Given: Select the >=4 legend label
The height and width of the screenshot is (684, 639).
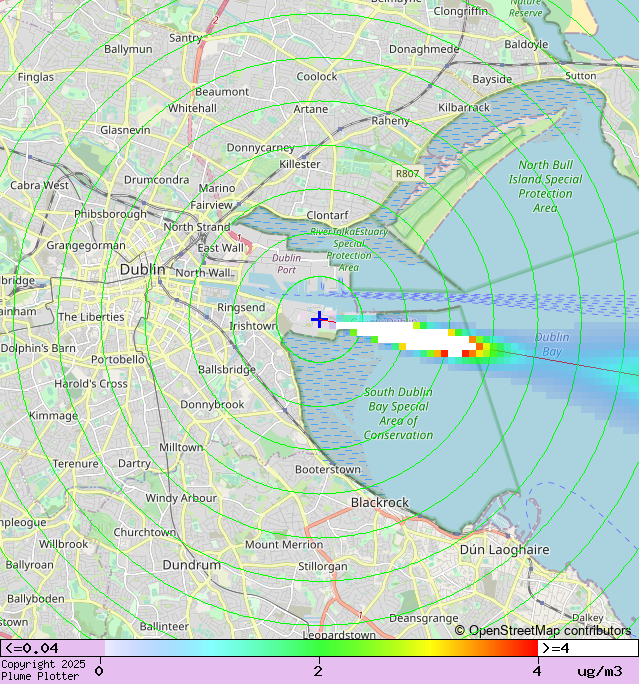Looking at the screenshot, I should pyautogui.click(x=556, y=648).
